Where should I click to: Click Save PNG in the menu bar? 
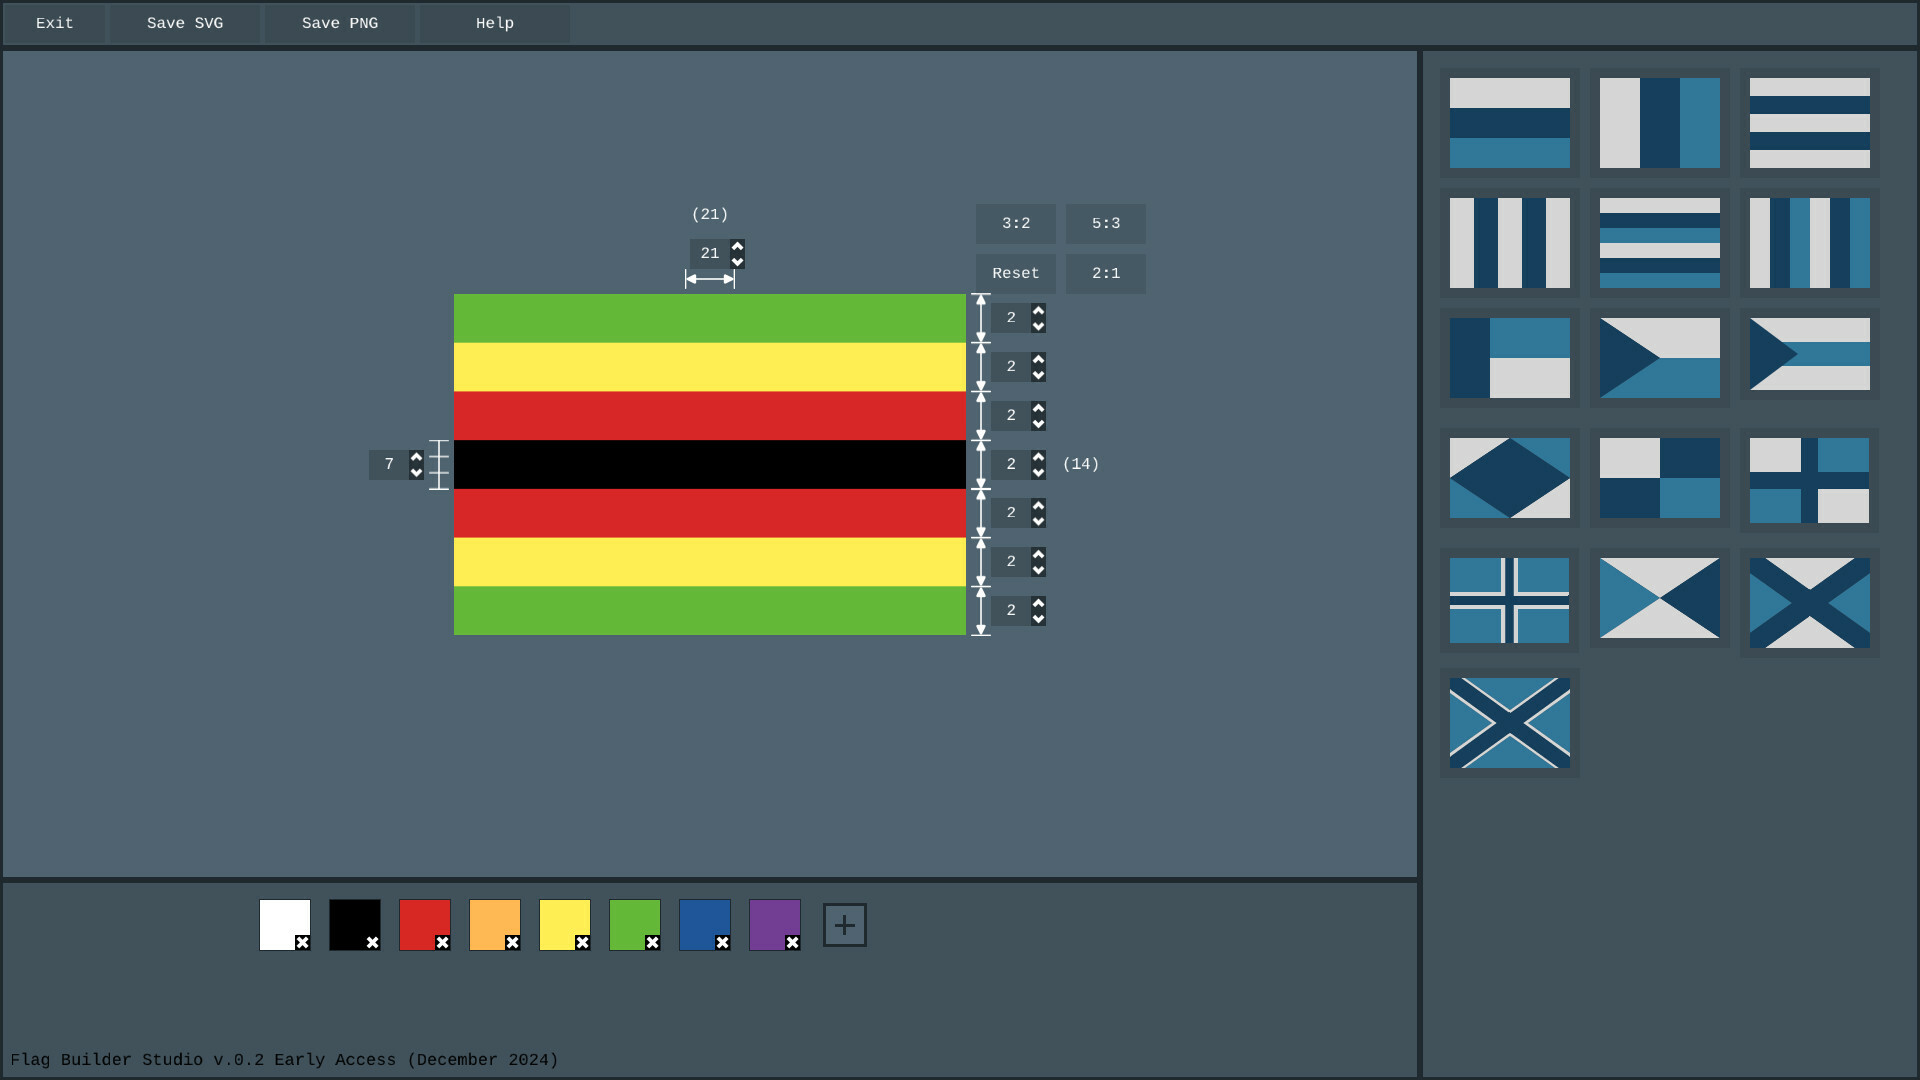coord(339,23)
